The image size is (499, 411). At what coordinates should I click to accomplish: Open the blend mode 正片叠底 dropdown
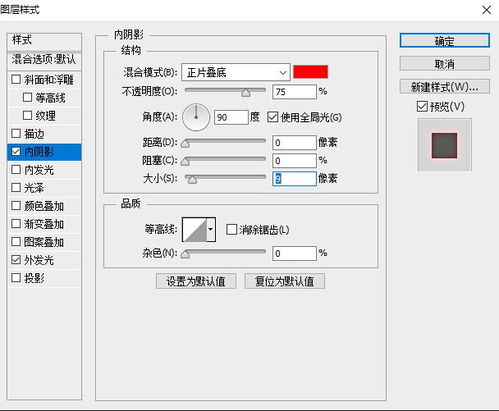(235, 72)
